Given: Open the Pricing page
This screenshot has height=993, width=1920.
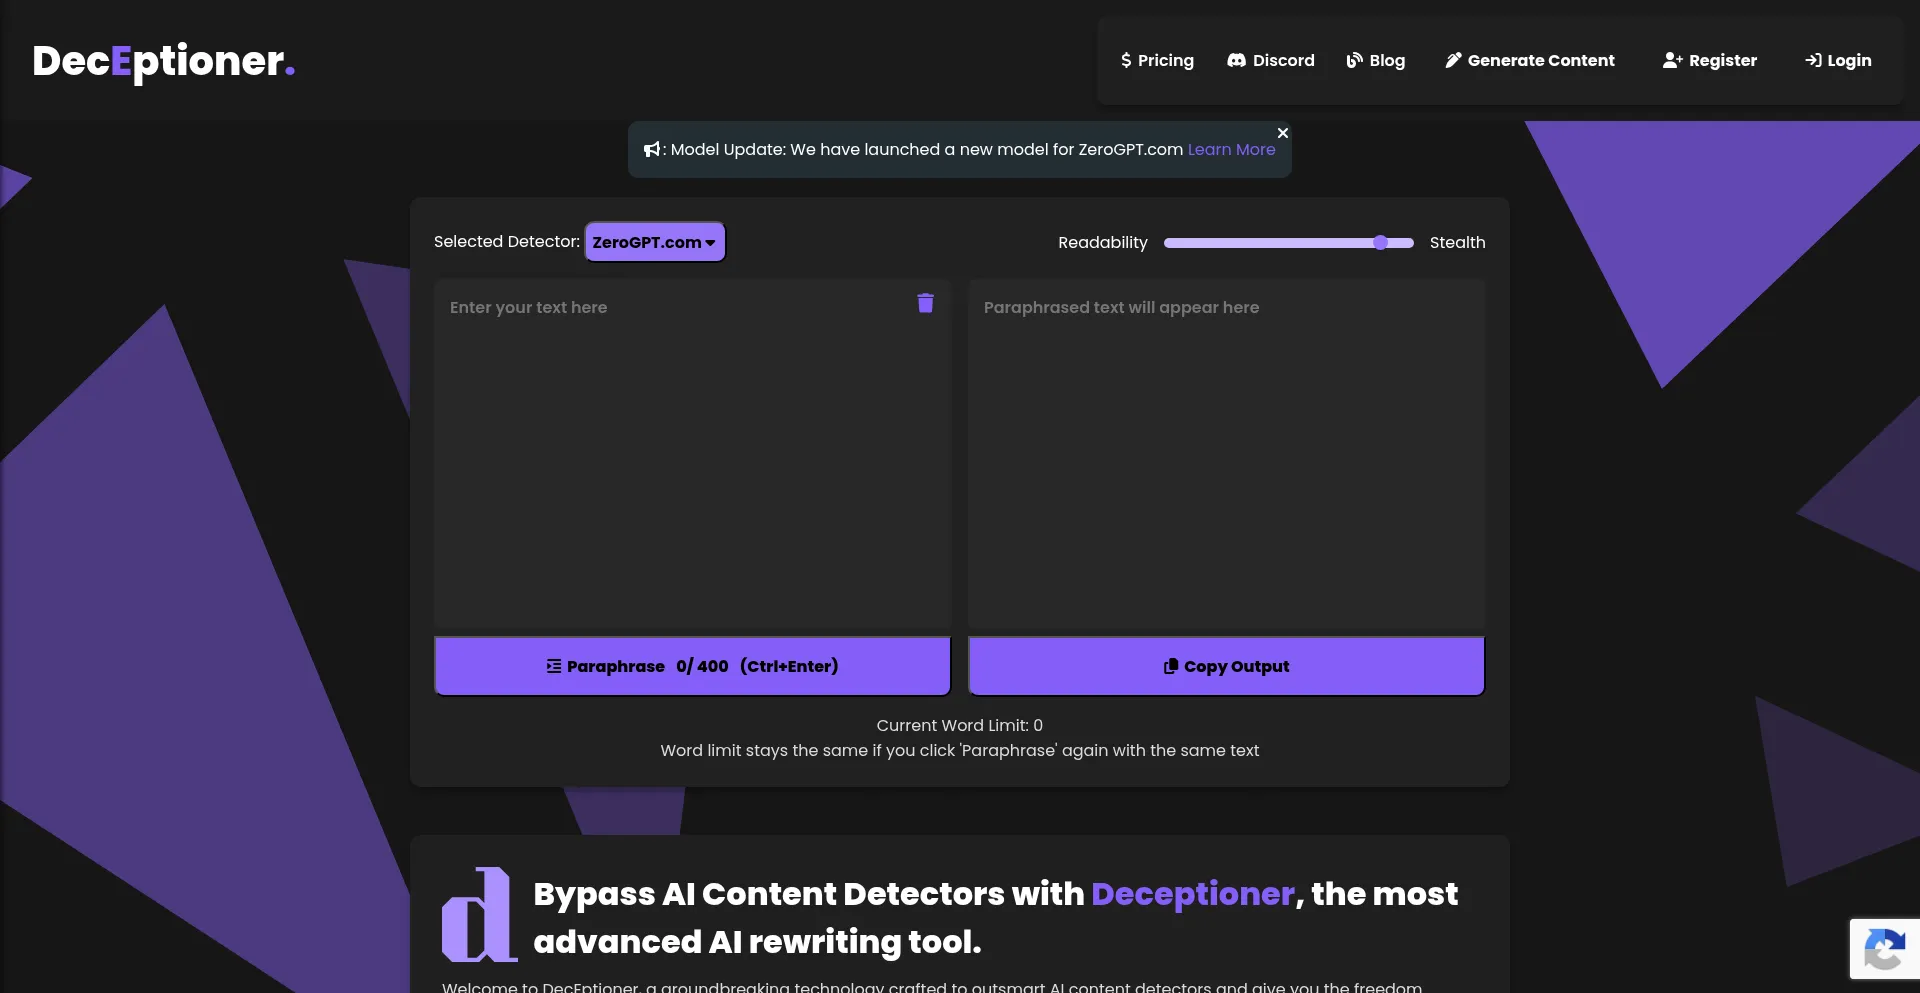Looking at the screenshot, I should tap(1157, 60).
